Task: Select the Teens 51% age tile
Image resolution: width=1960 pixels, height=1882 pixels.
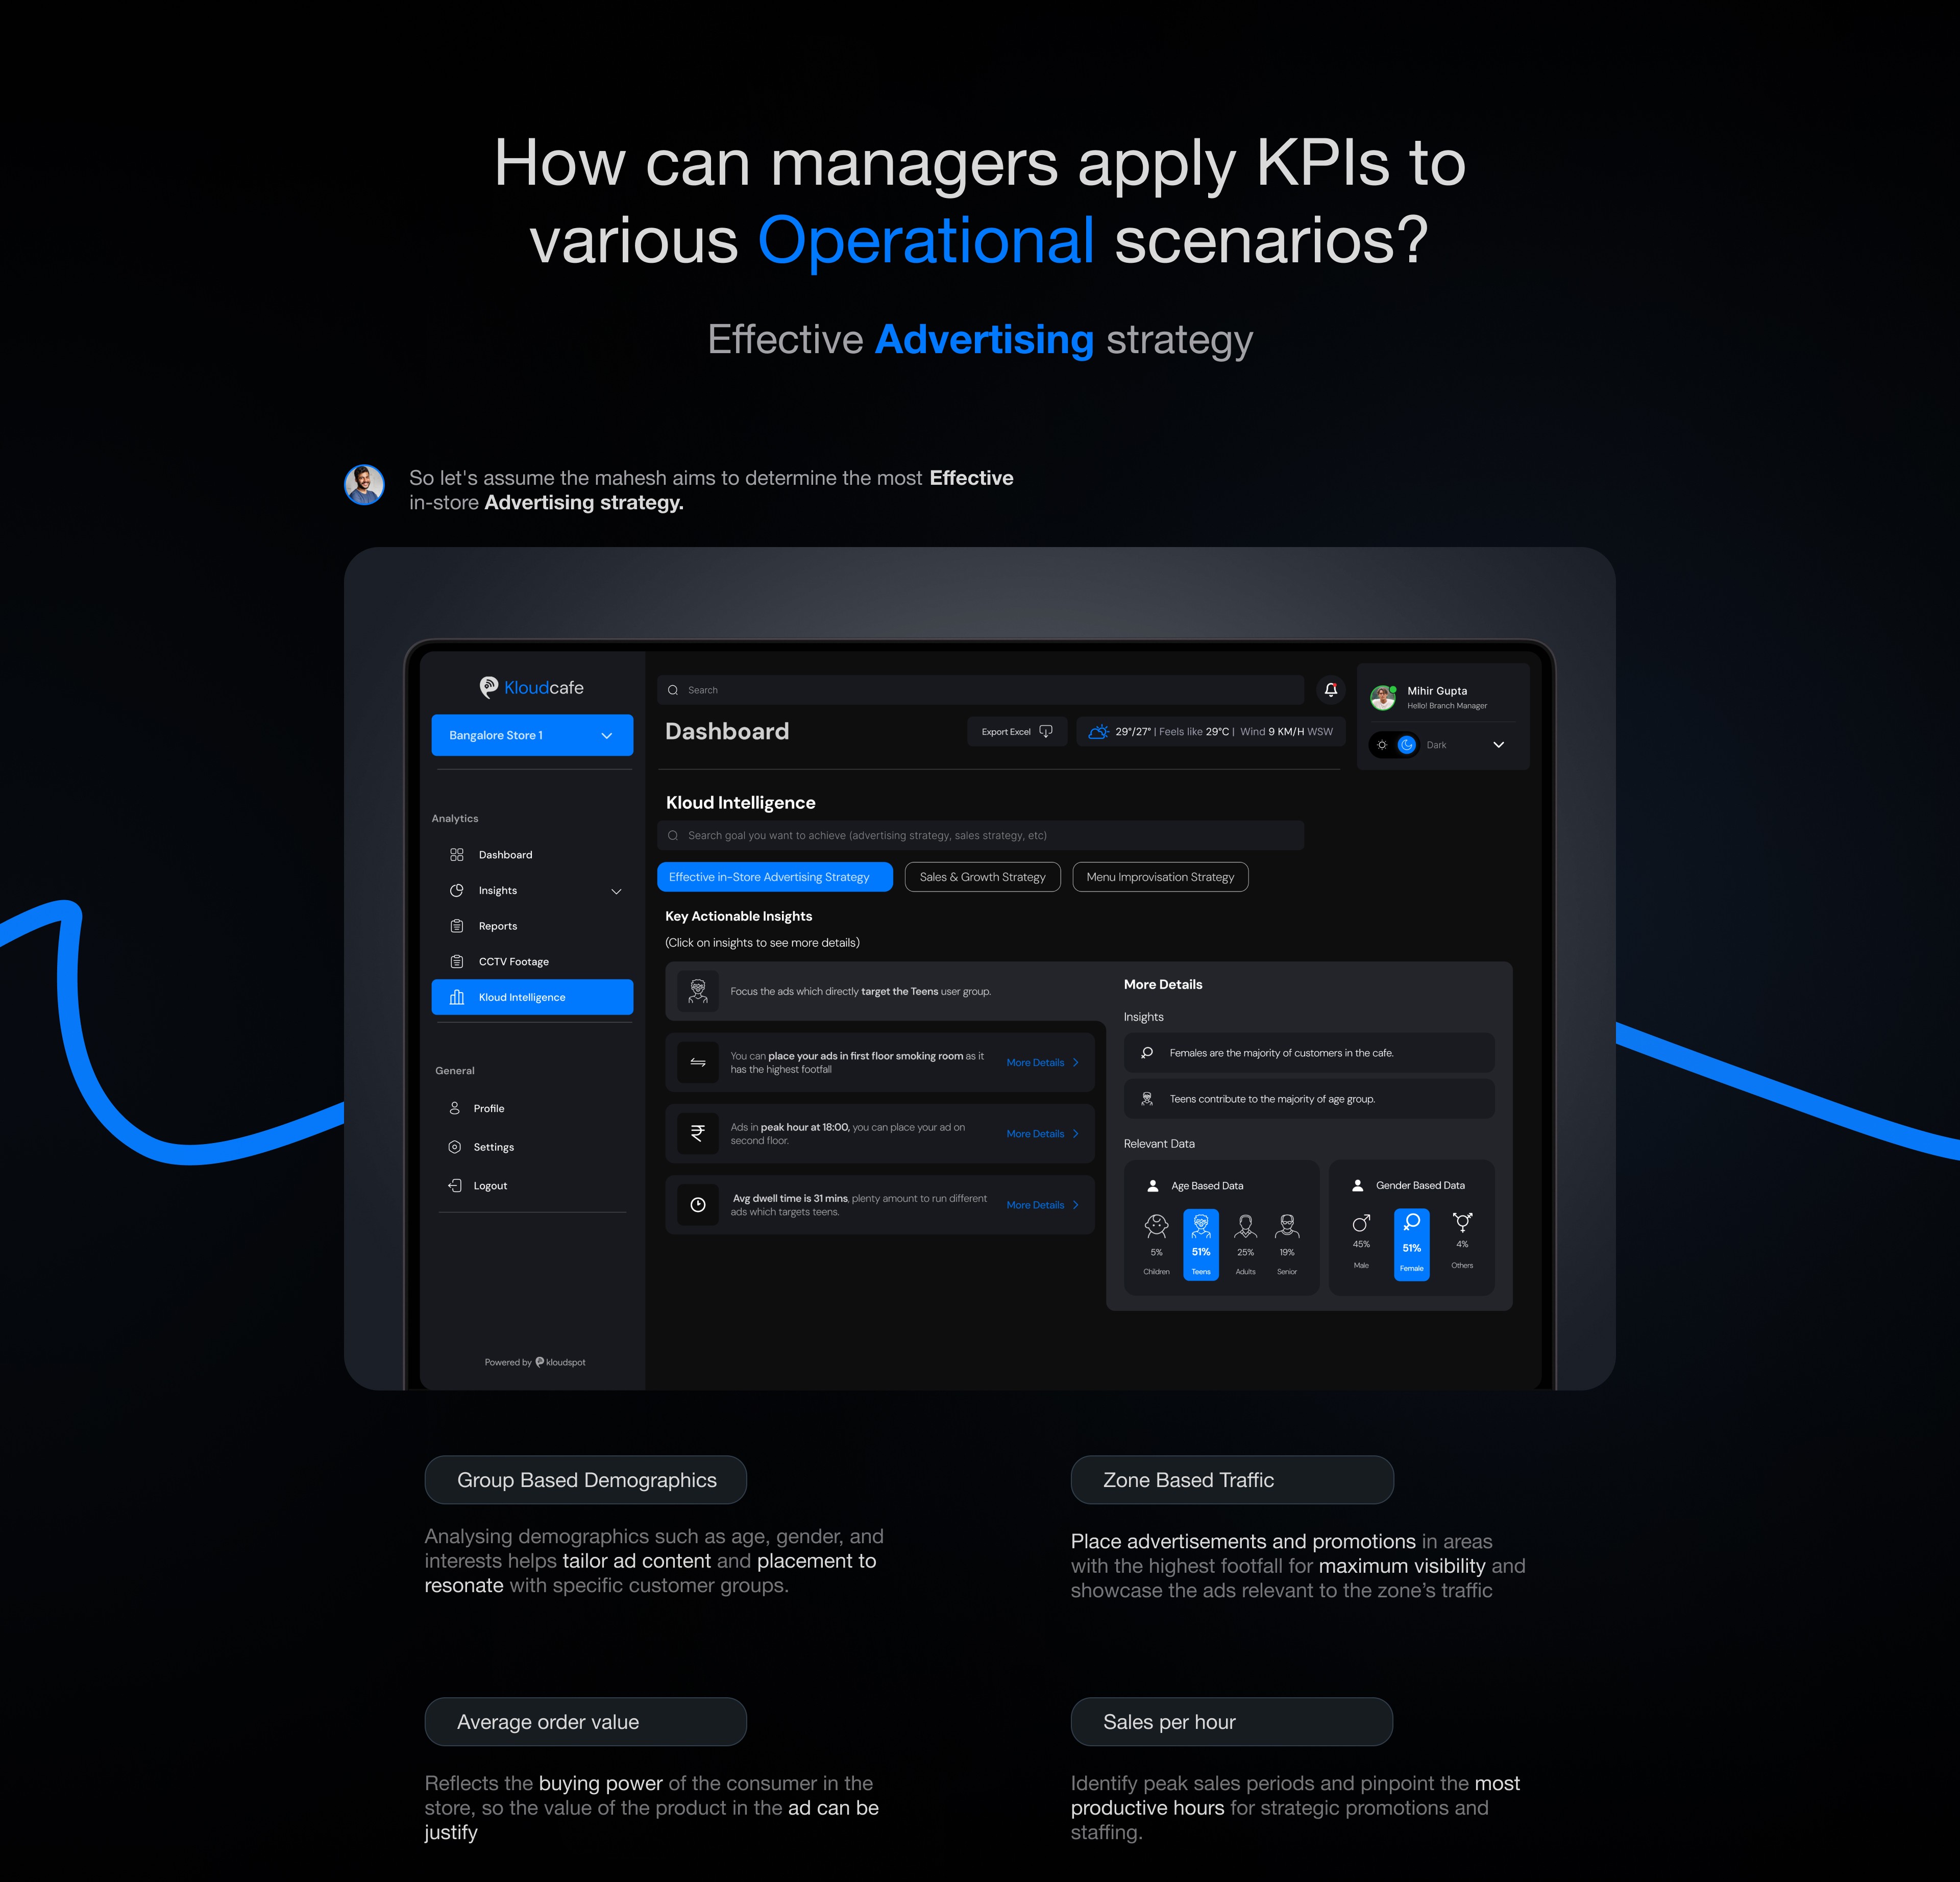Action: coord(1201,1244)
